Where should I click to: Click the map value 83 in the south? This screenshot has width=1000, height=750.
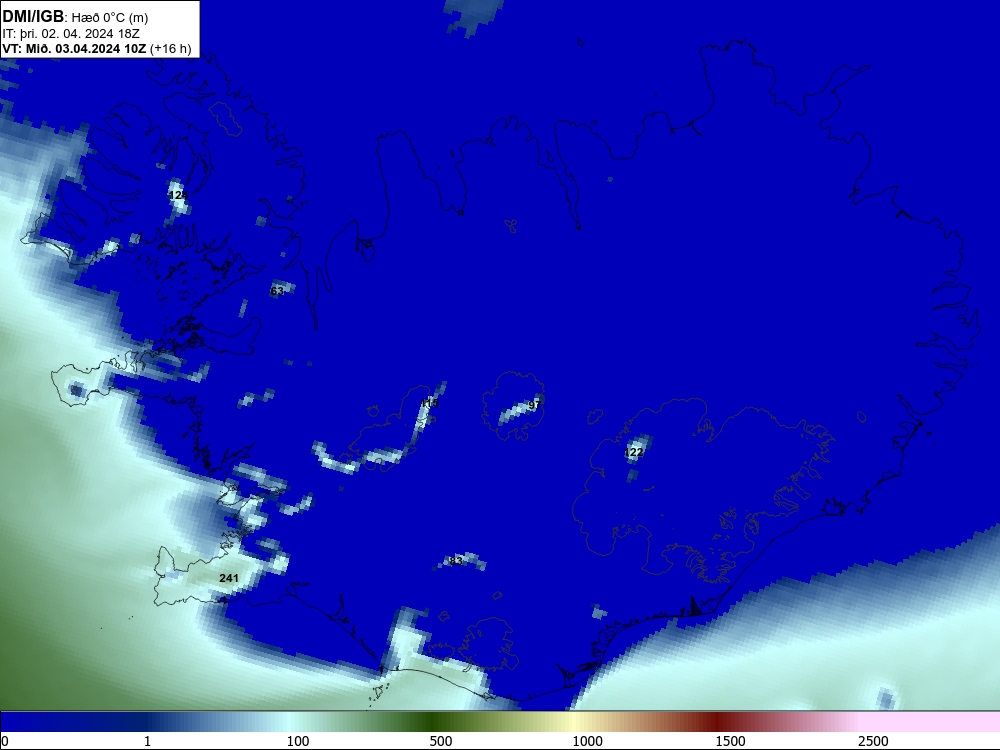[455, 561]
